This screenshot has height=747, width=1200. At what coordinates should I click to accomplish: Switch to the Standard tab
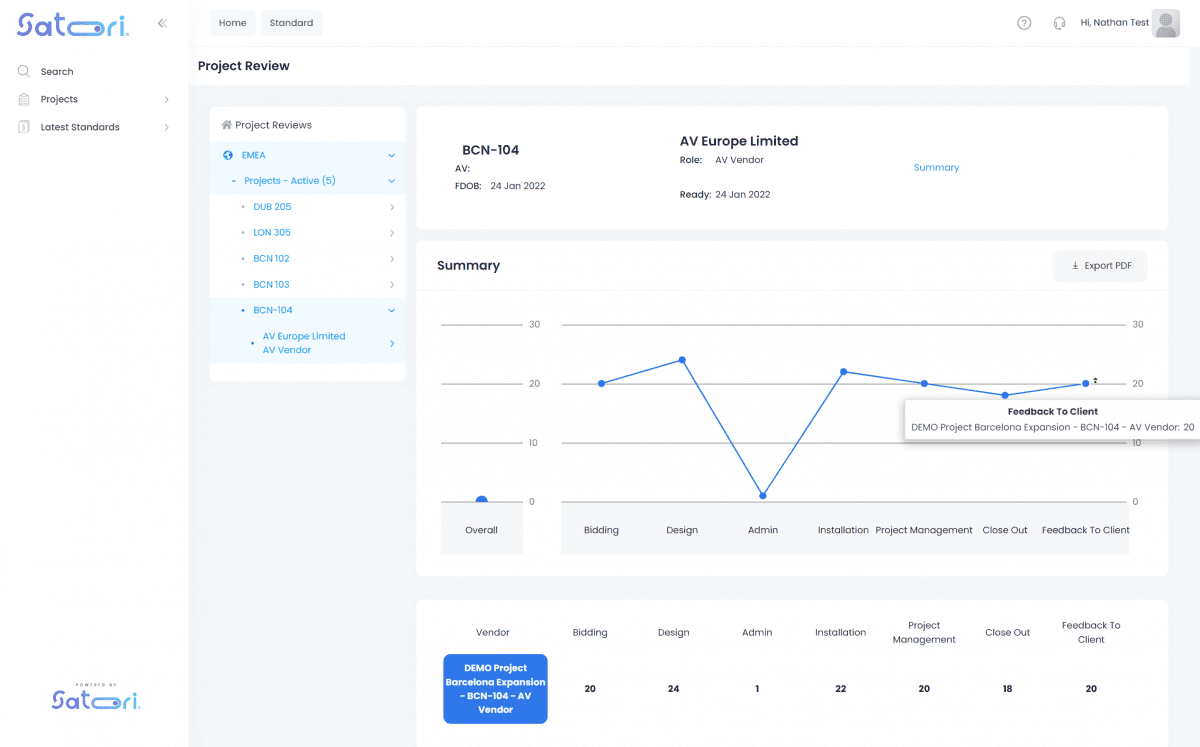291,23
